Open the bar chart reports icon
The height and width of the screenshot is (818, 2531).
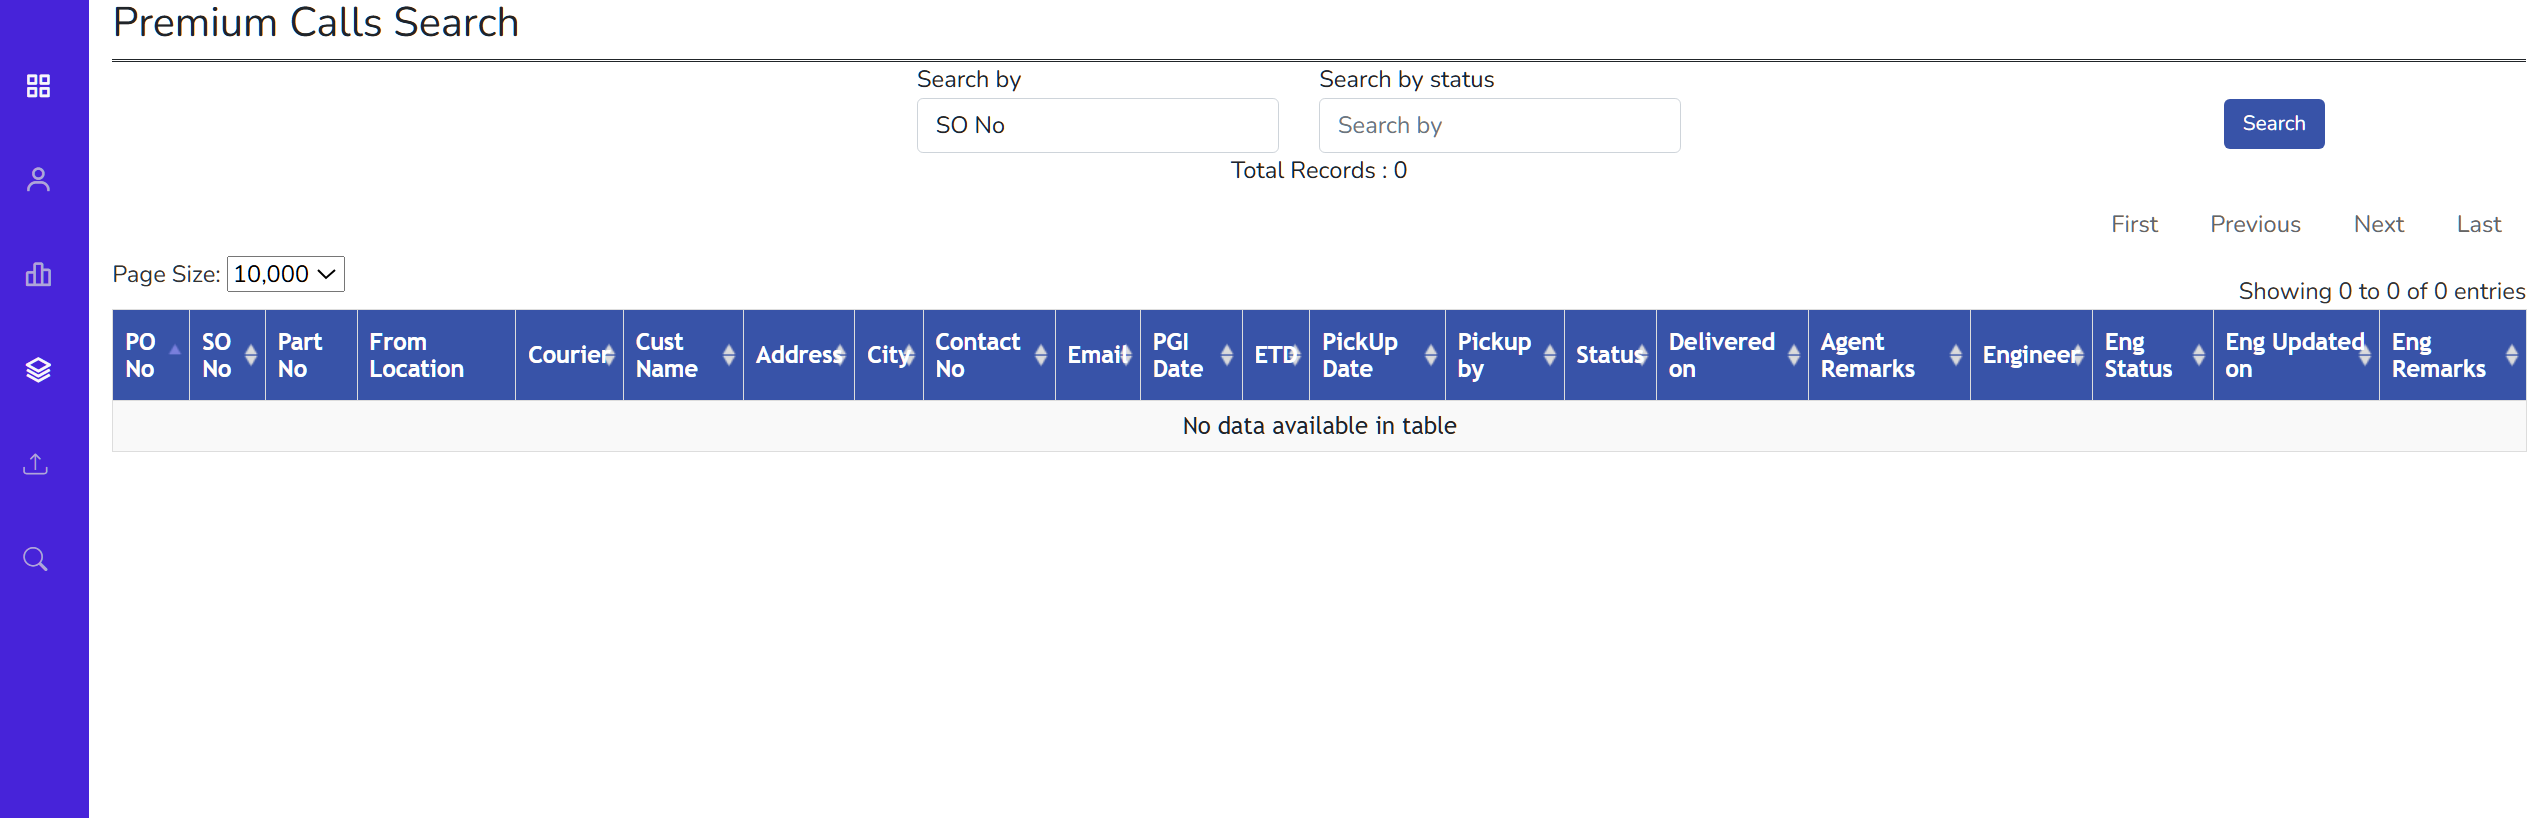point(38,274)
